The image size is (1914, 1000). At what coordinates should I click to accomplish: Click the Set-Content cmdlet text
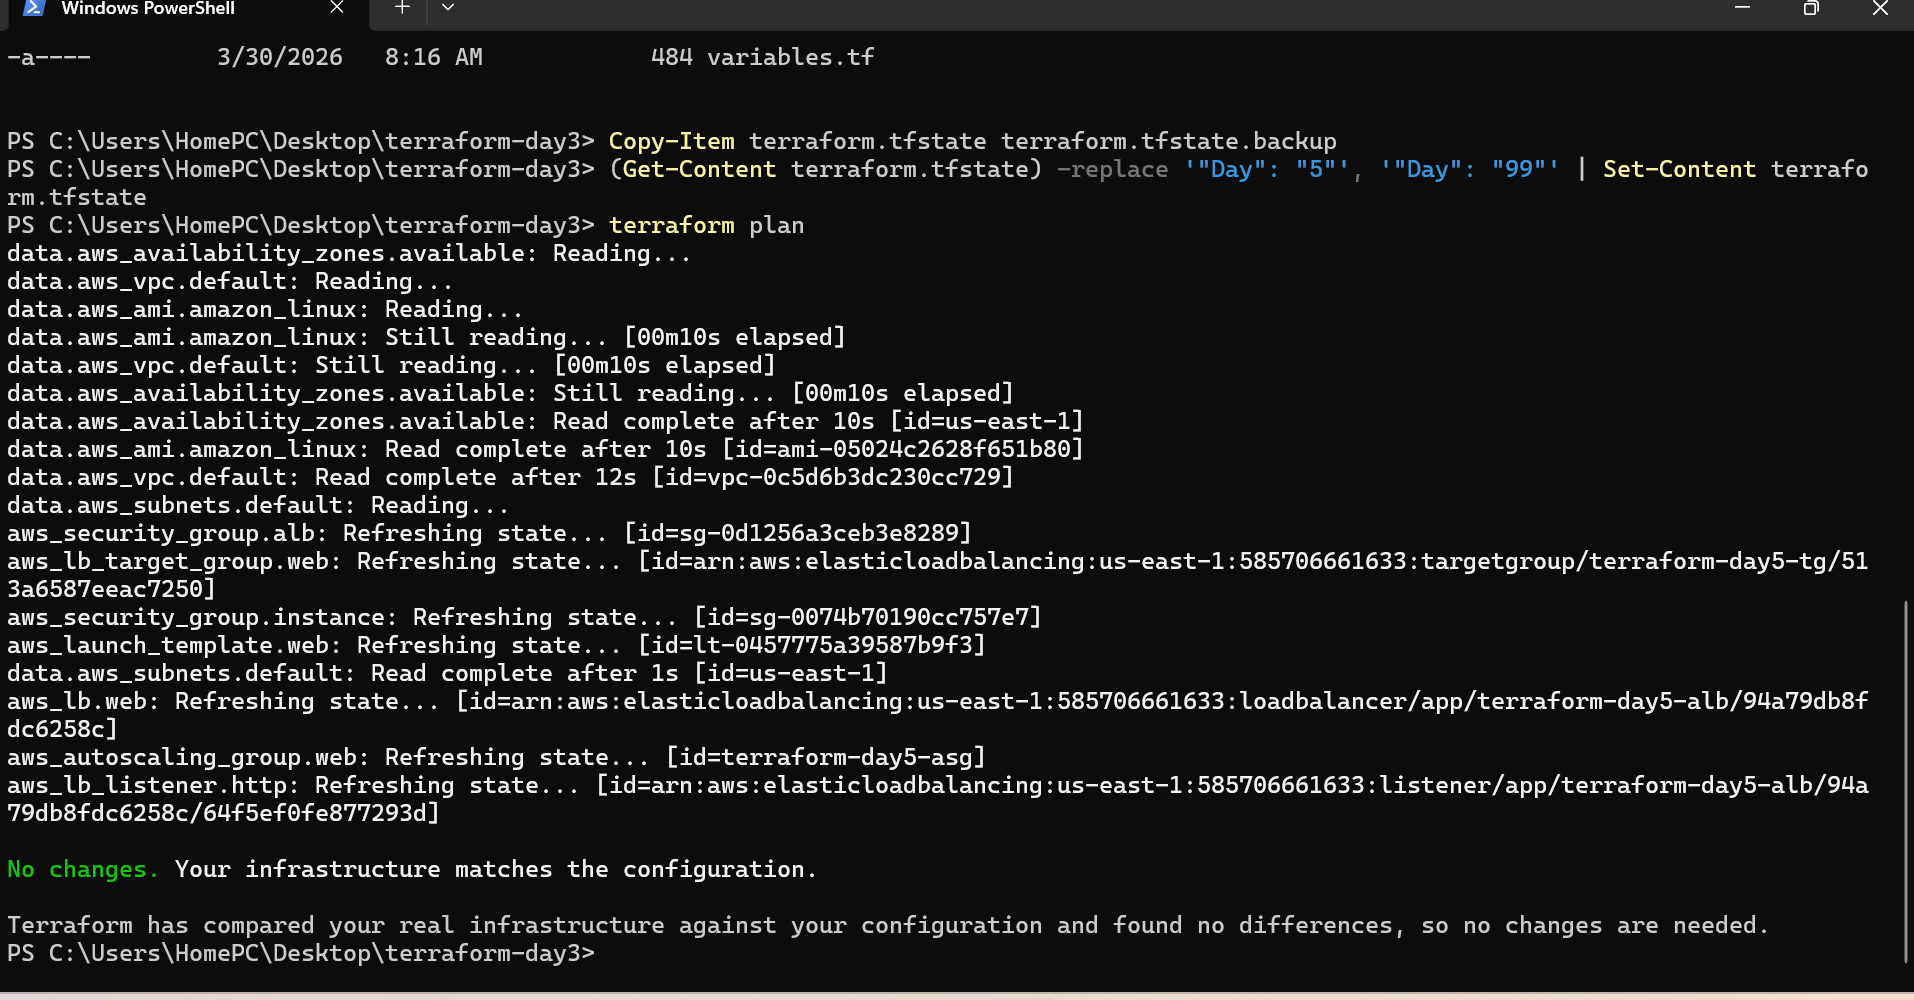[1679, 170]
